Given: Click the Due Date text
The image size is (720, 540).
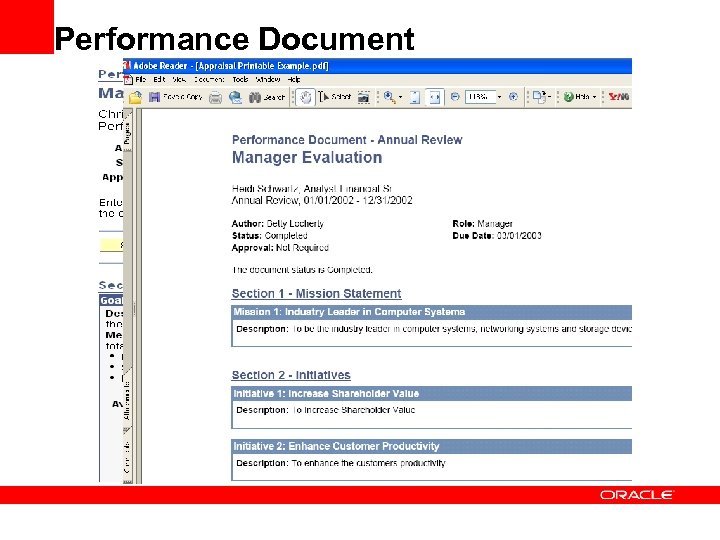Looking at the screenshot, I should coord(497,236).
